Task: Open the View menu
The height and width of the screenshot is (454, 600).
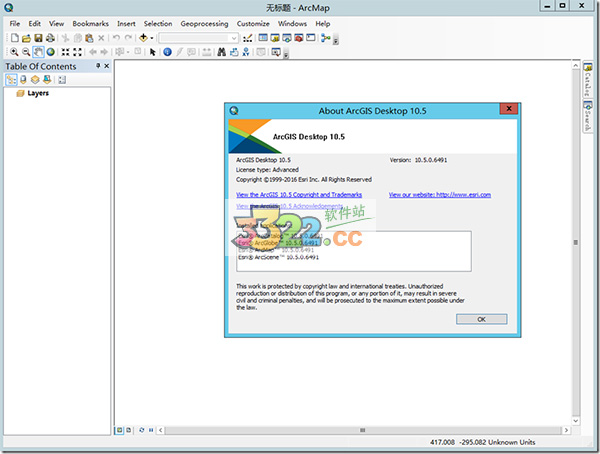Action: 56,24
